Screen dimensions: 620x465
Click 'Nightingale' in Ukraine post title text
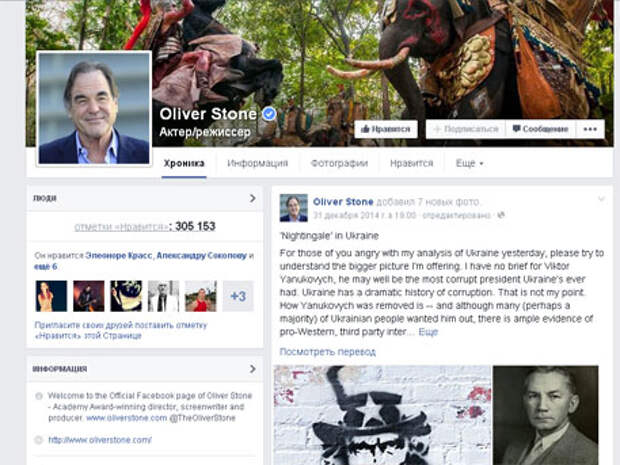[329, 236]
